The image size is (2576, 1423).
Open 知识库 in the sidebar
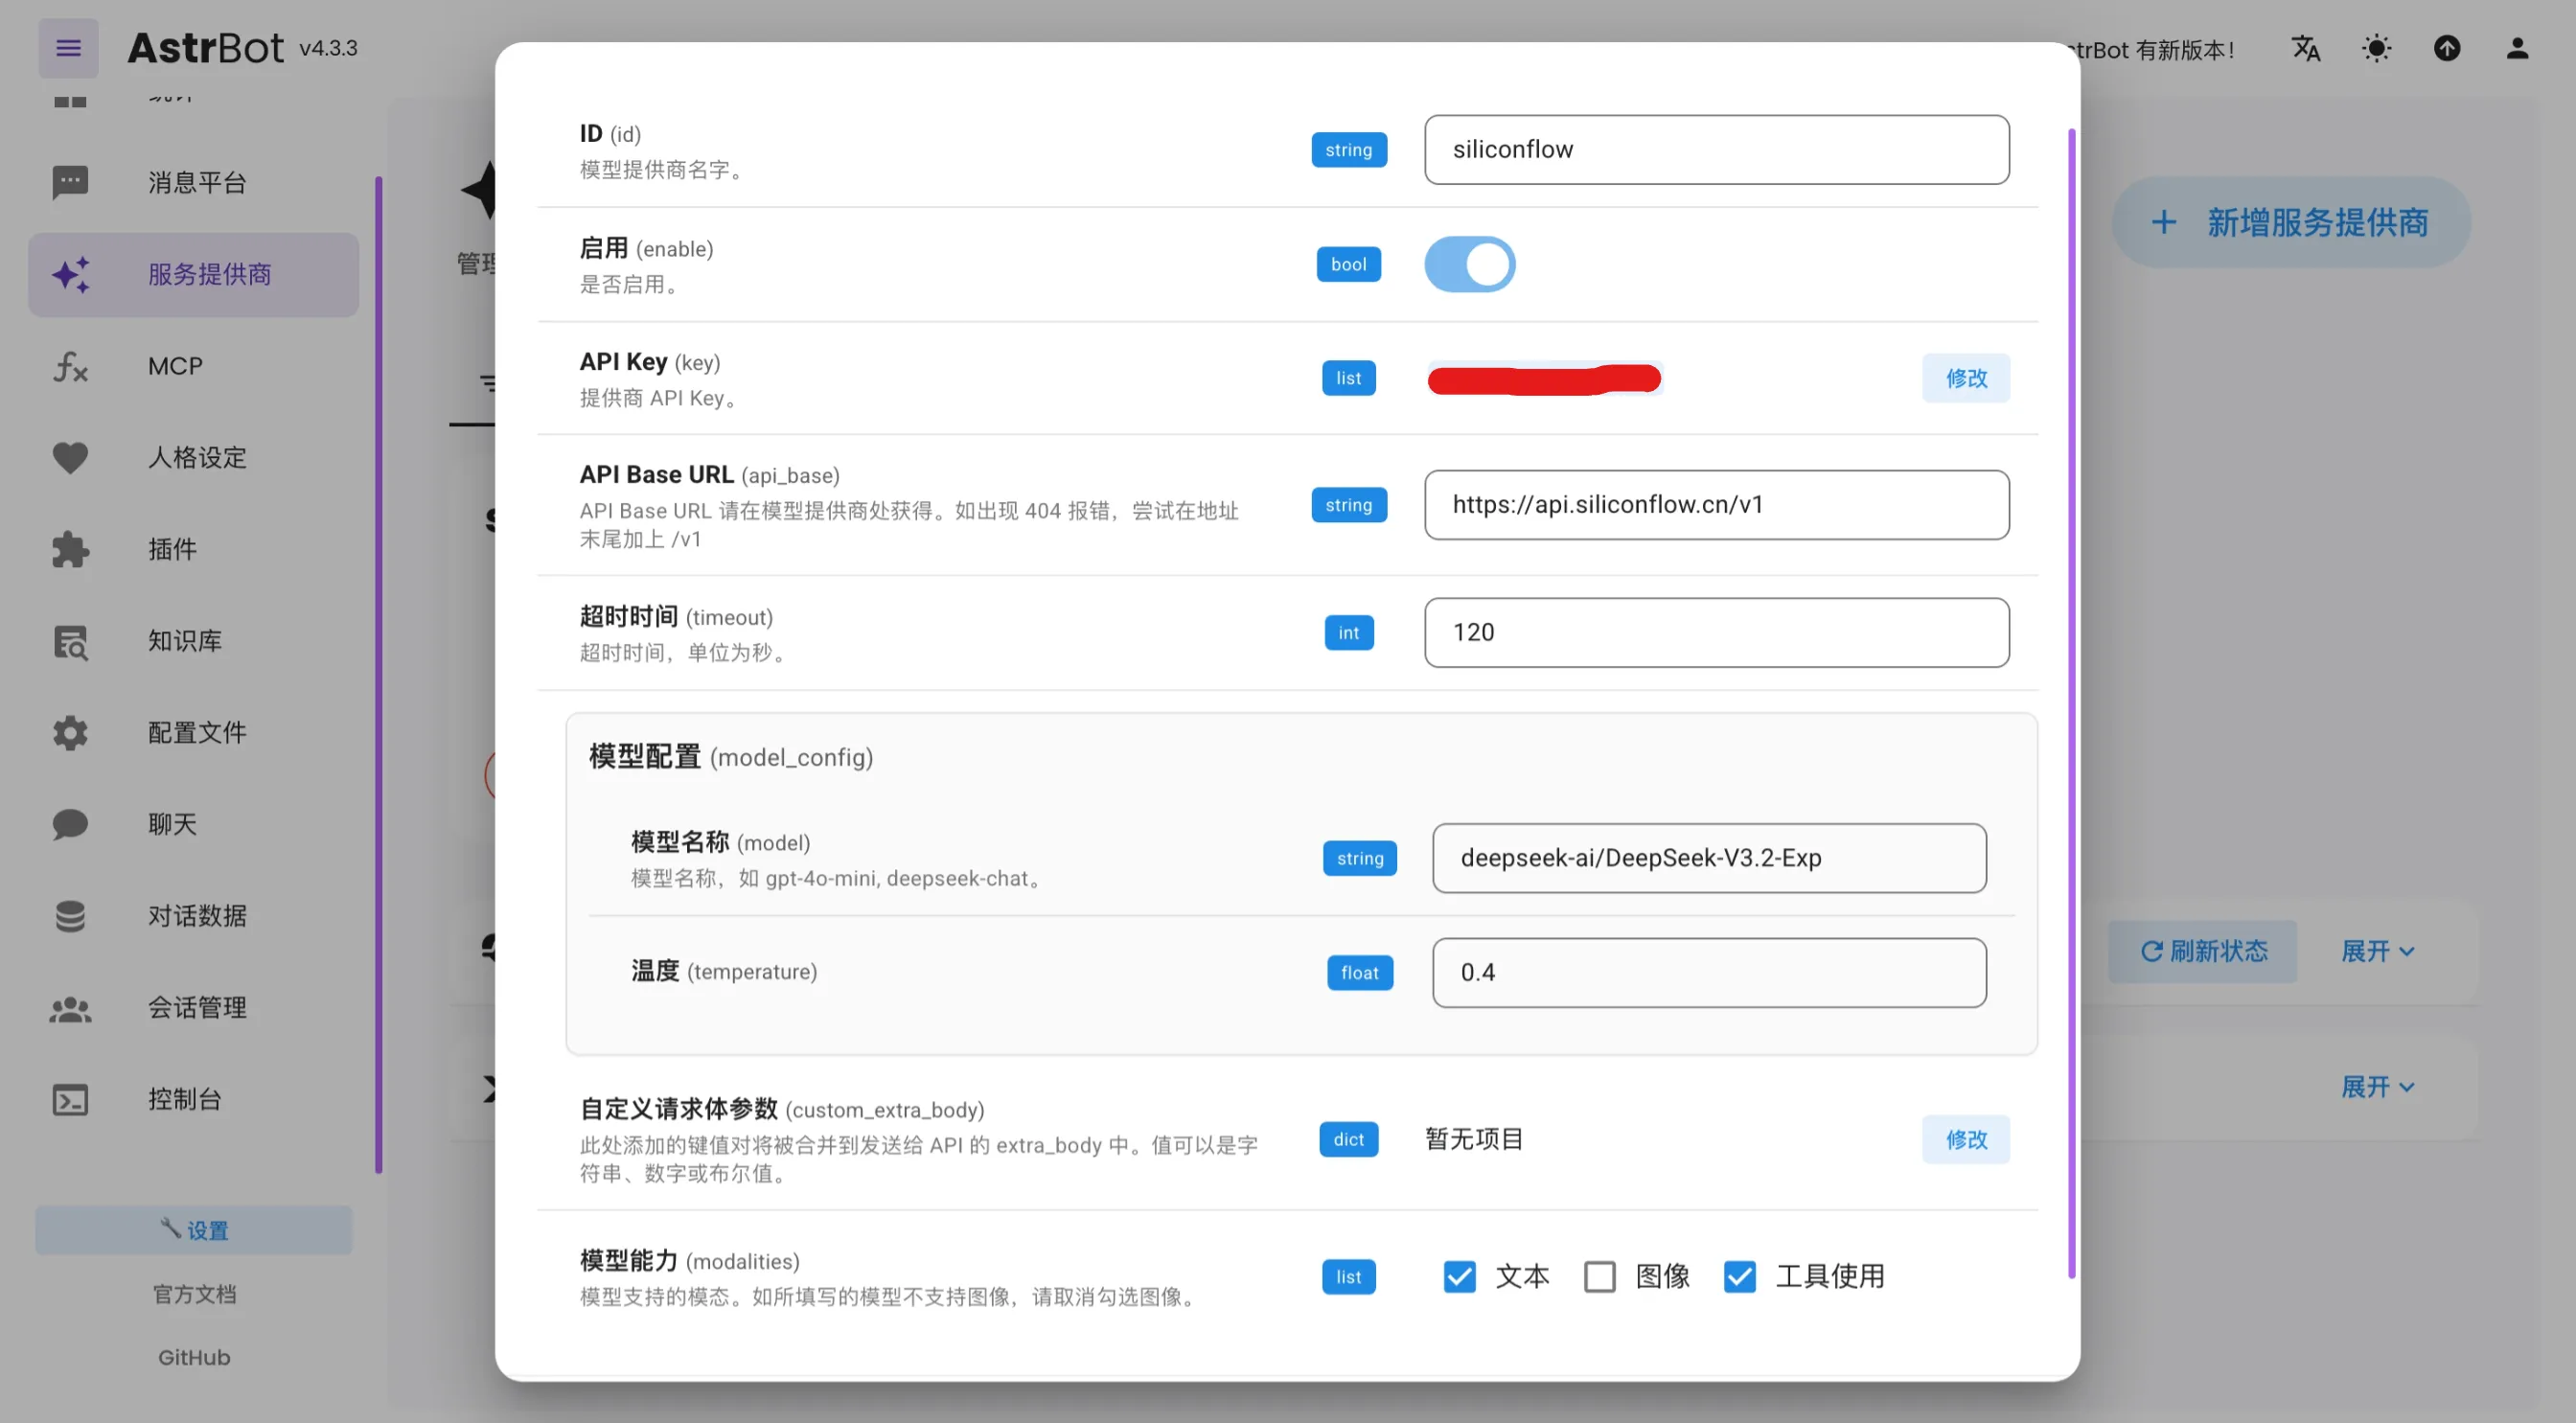pyautogui.click(x=185, y=641)
